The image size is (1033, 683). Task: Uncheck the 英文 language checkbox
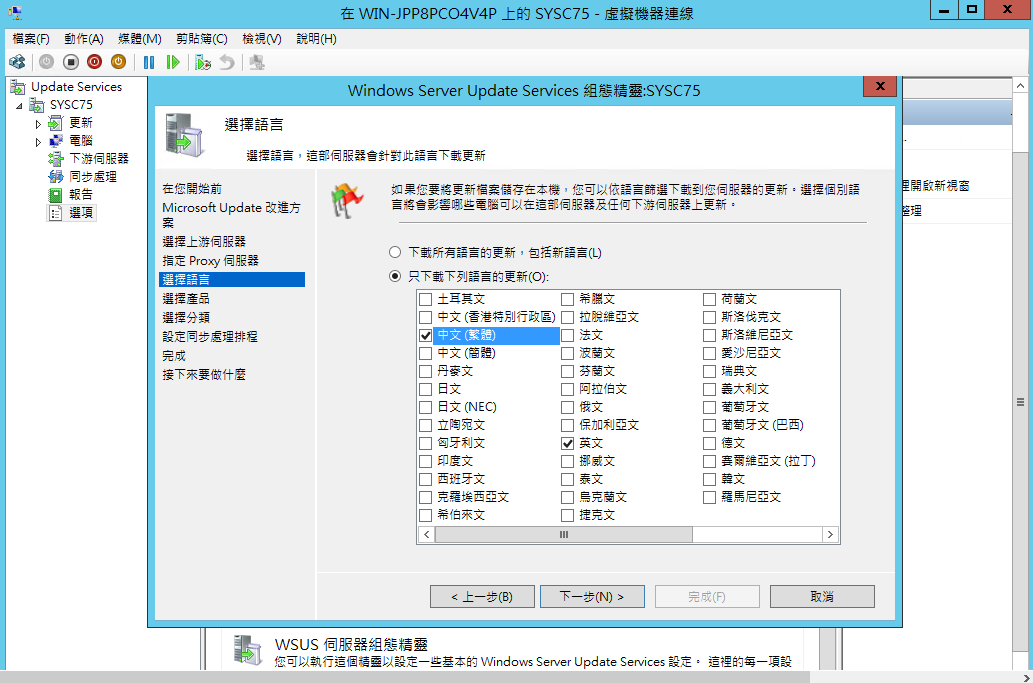click(x=567, y=443)
